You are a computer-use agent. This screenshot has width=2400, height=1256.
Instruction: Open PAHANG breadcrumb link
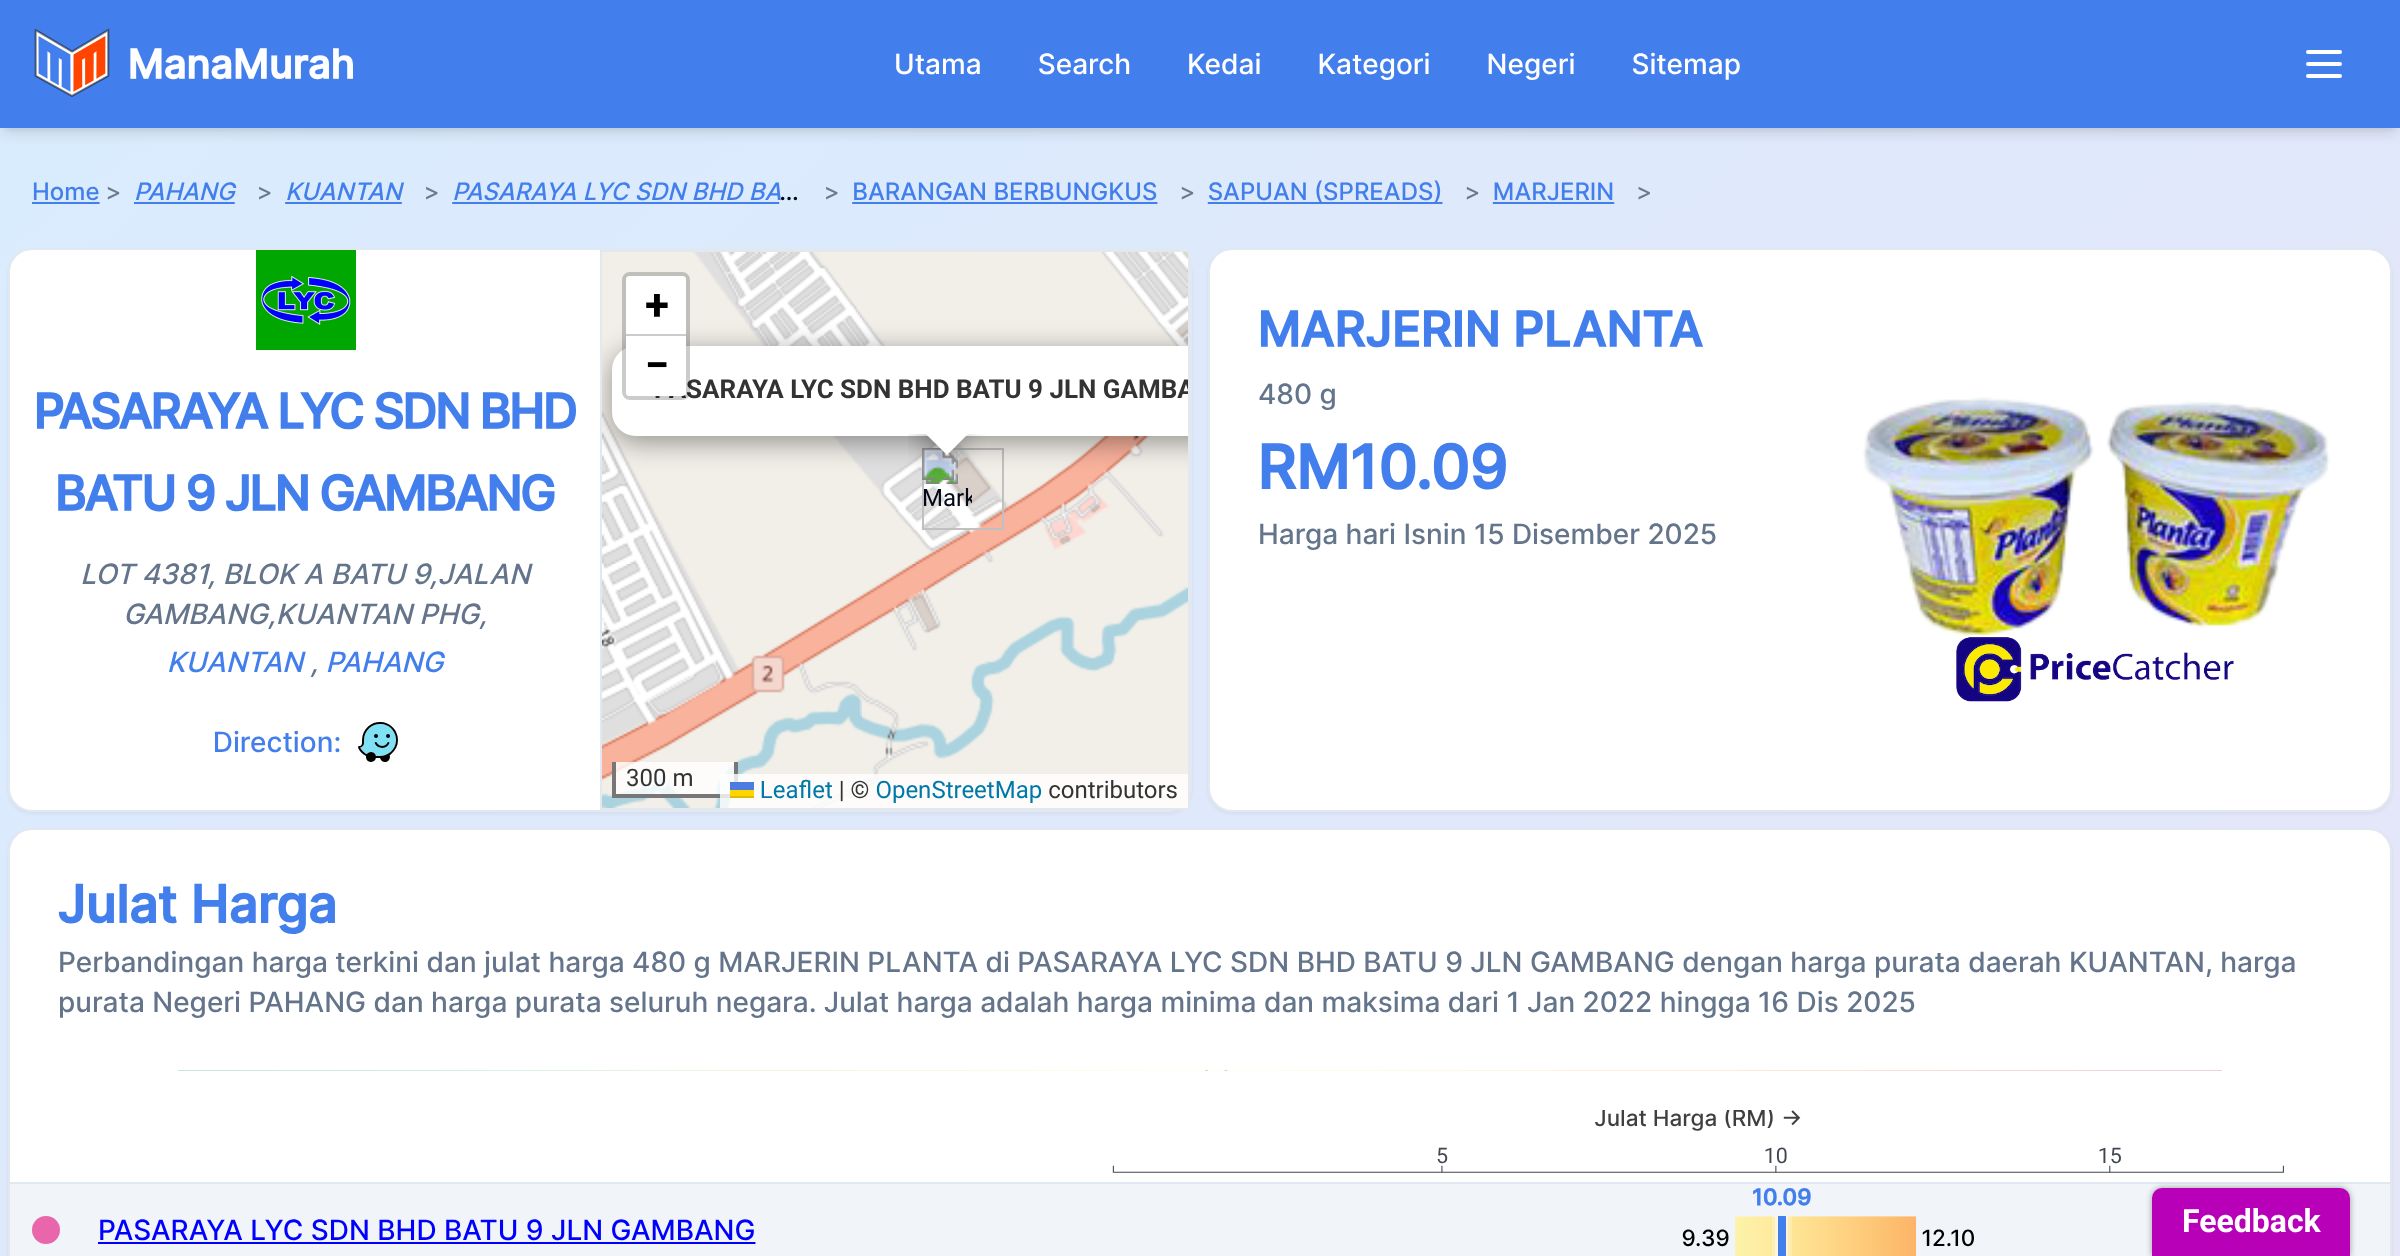185,191
